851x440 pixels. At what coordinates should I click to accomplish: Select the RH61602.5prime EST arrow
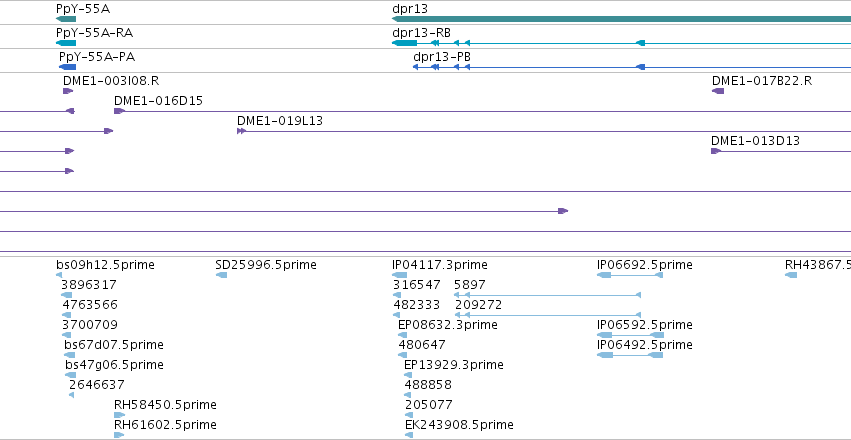coord(119,435)
